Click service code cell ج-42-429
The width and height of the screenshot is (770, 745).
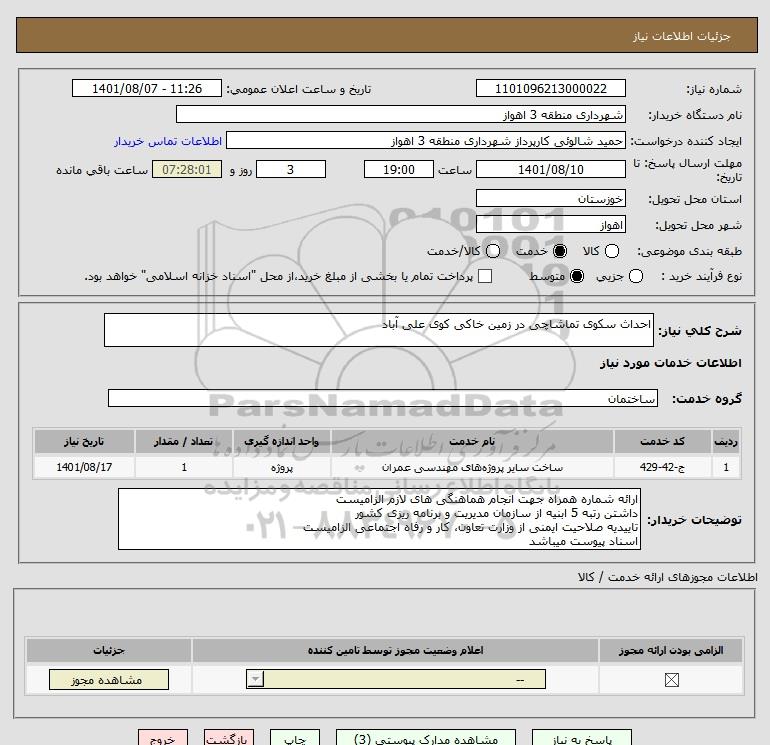(662, 467)
